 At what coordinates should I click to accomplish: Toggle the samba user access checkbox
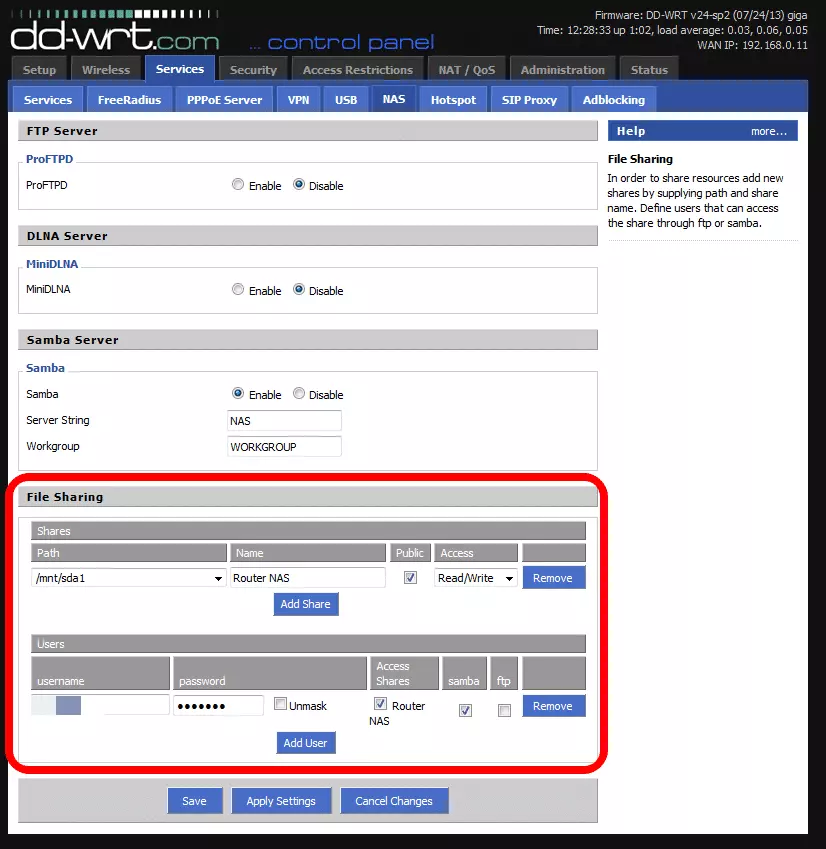(x=465, y=710)
